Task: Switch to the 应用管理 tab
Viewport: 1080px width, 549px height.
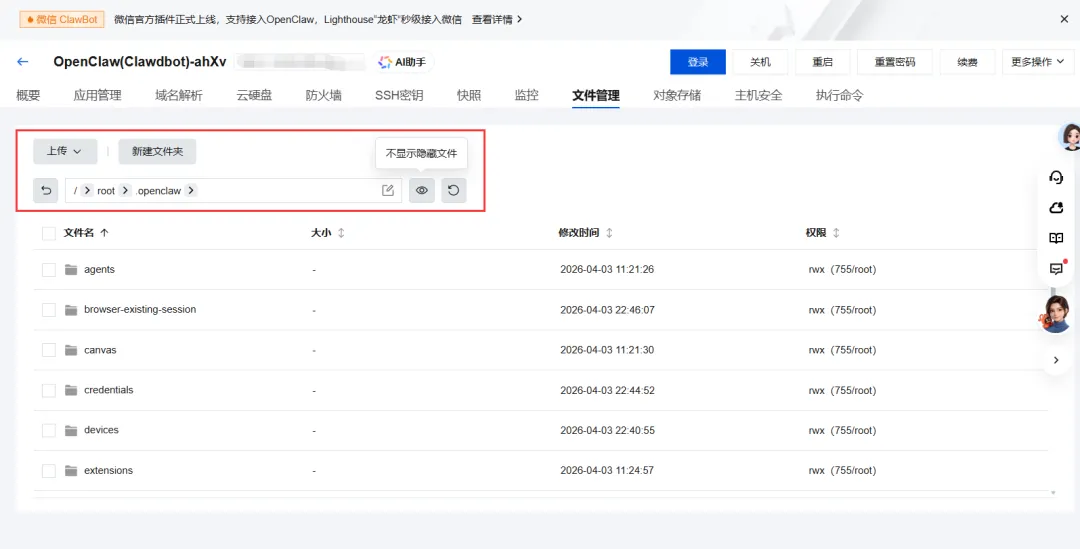Action: [97, 95]
